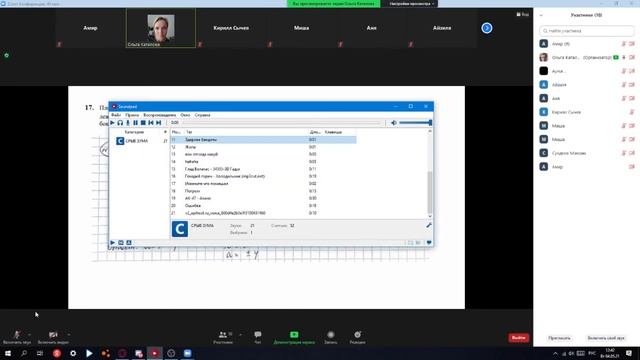Start recording with Запись button
The width and height of the screenshot is (640, 360).
pos(331,337)
